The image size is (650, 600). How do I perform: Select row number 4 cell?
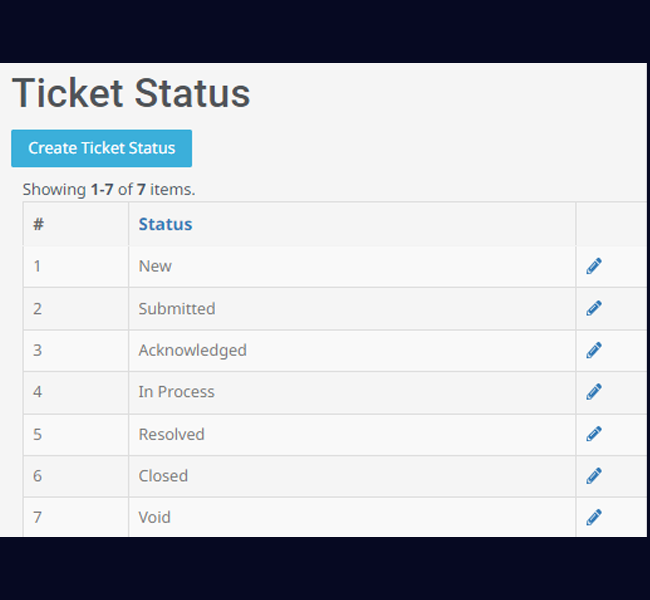[76, 392]
